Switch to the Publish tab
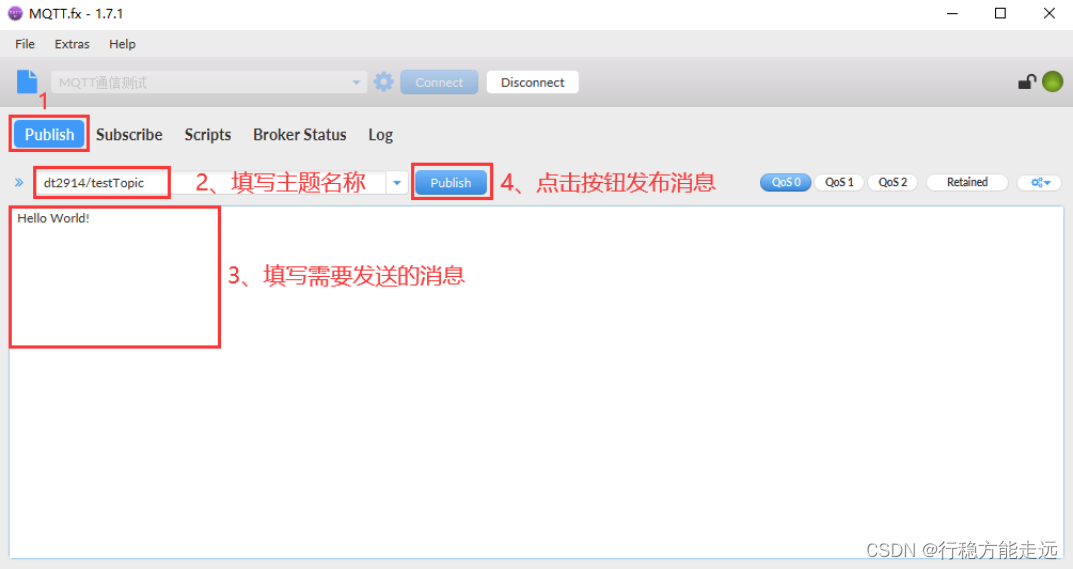Viewport: 1073px width, 569px height. [x=49, y=134]
